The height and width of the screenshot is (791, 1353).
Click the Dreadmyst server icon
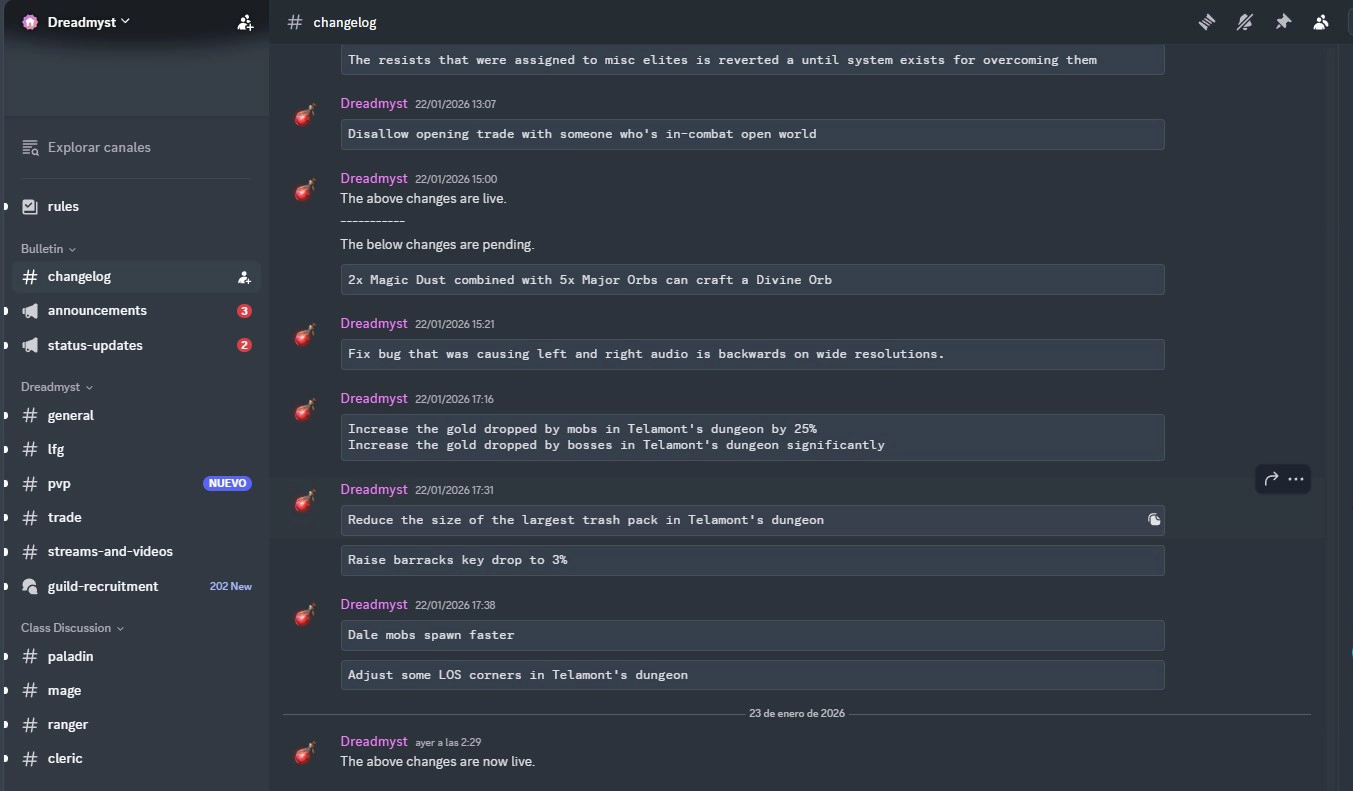29,21
